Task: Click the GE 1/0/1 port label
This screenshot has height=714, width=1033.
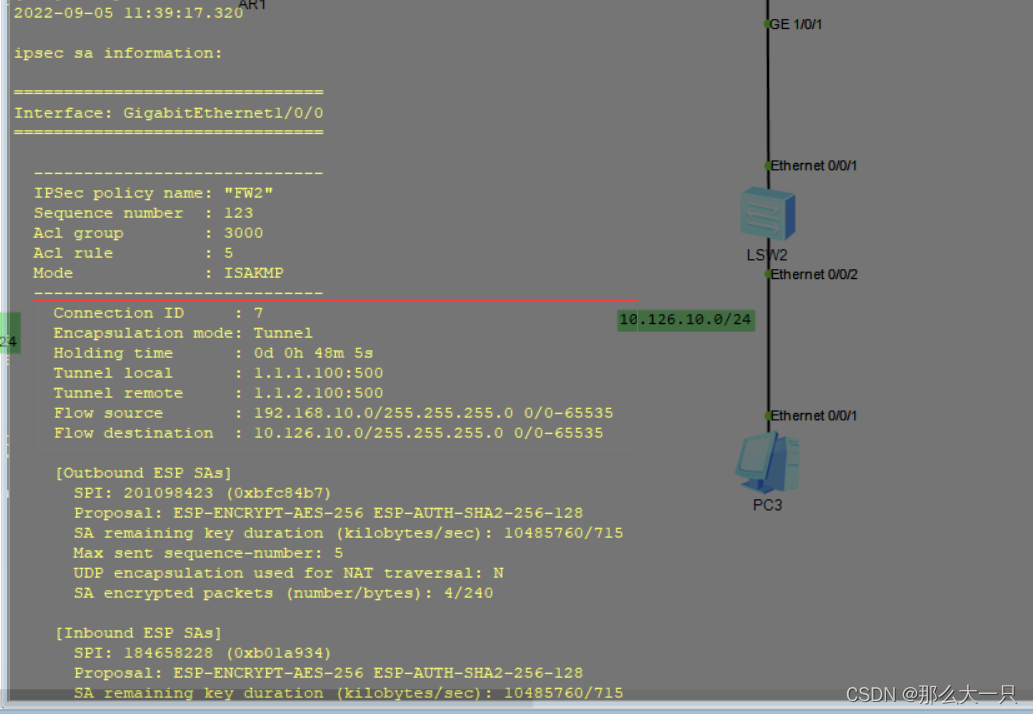Action: [796, 24]
